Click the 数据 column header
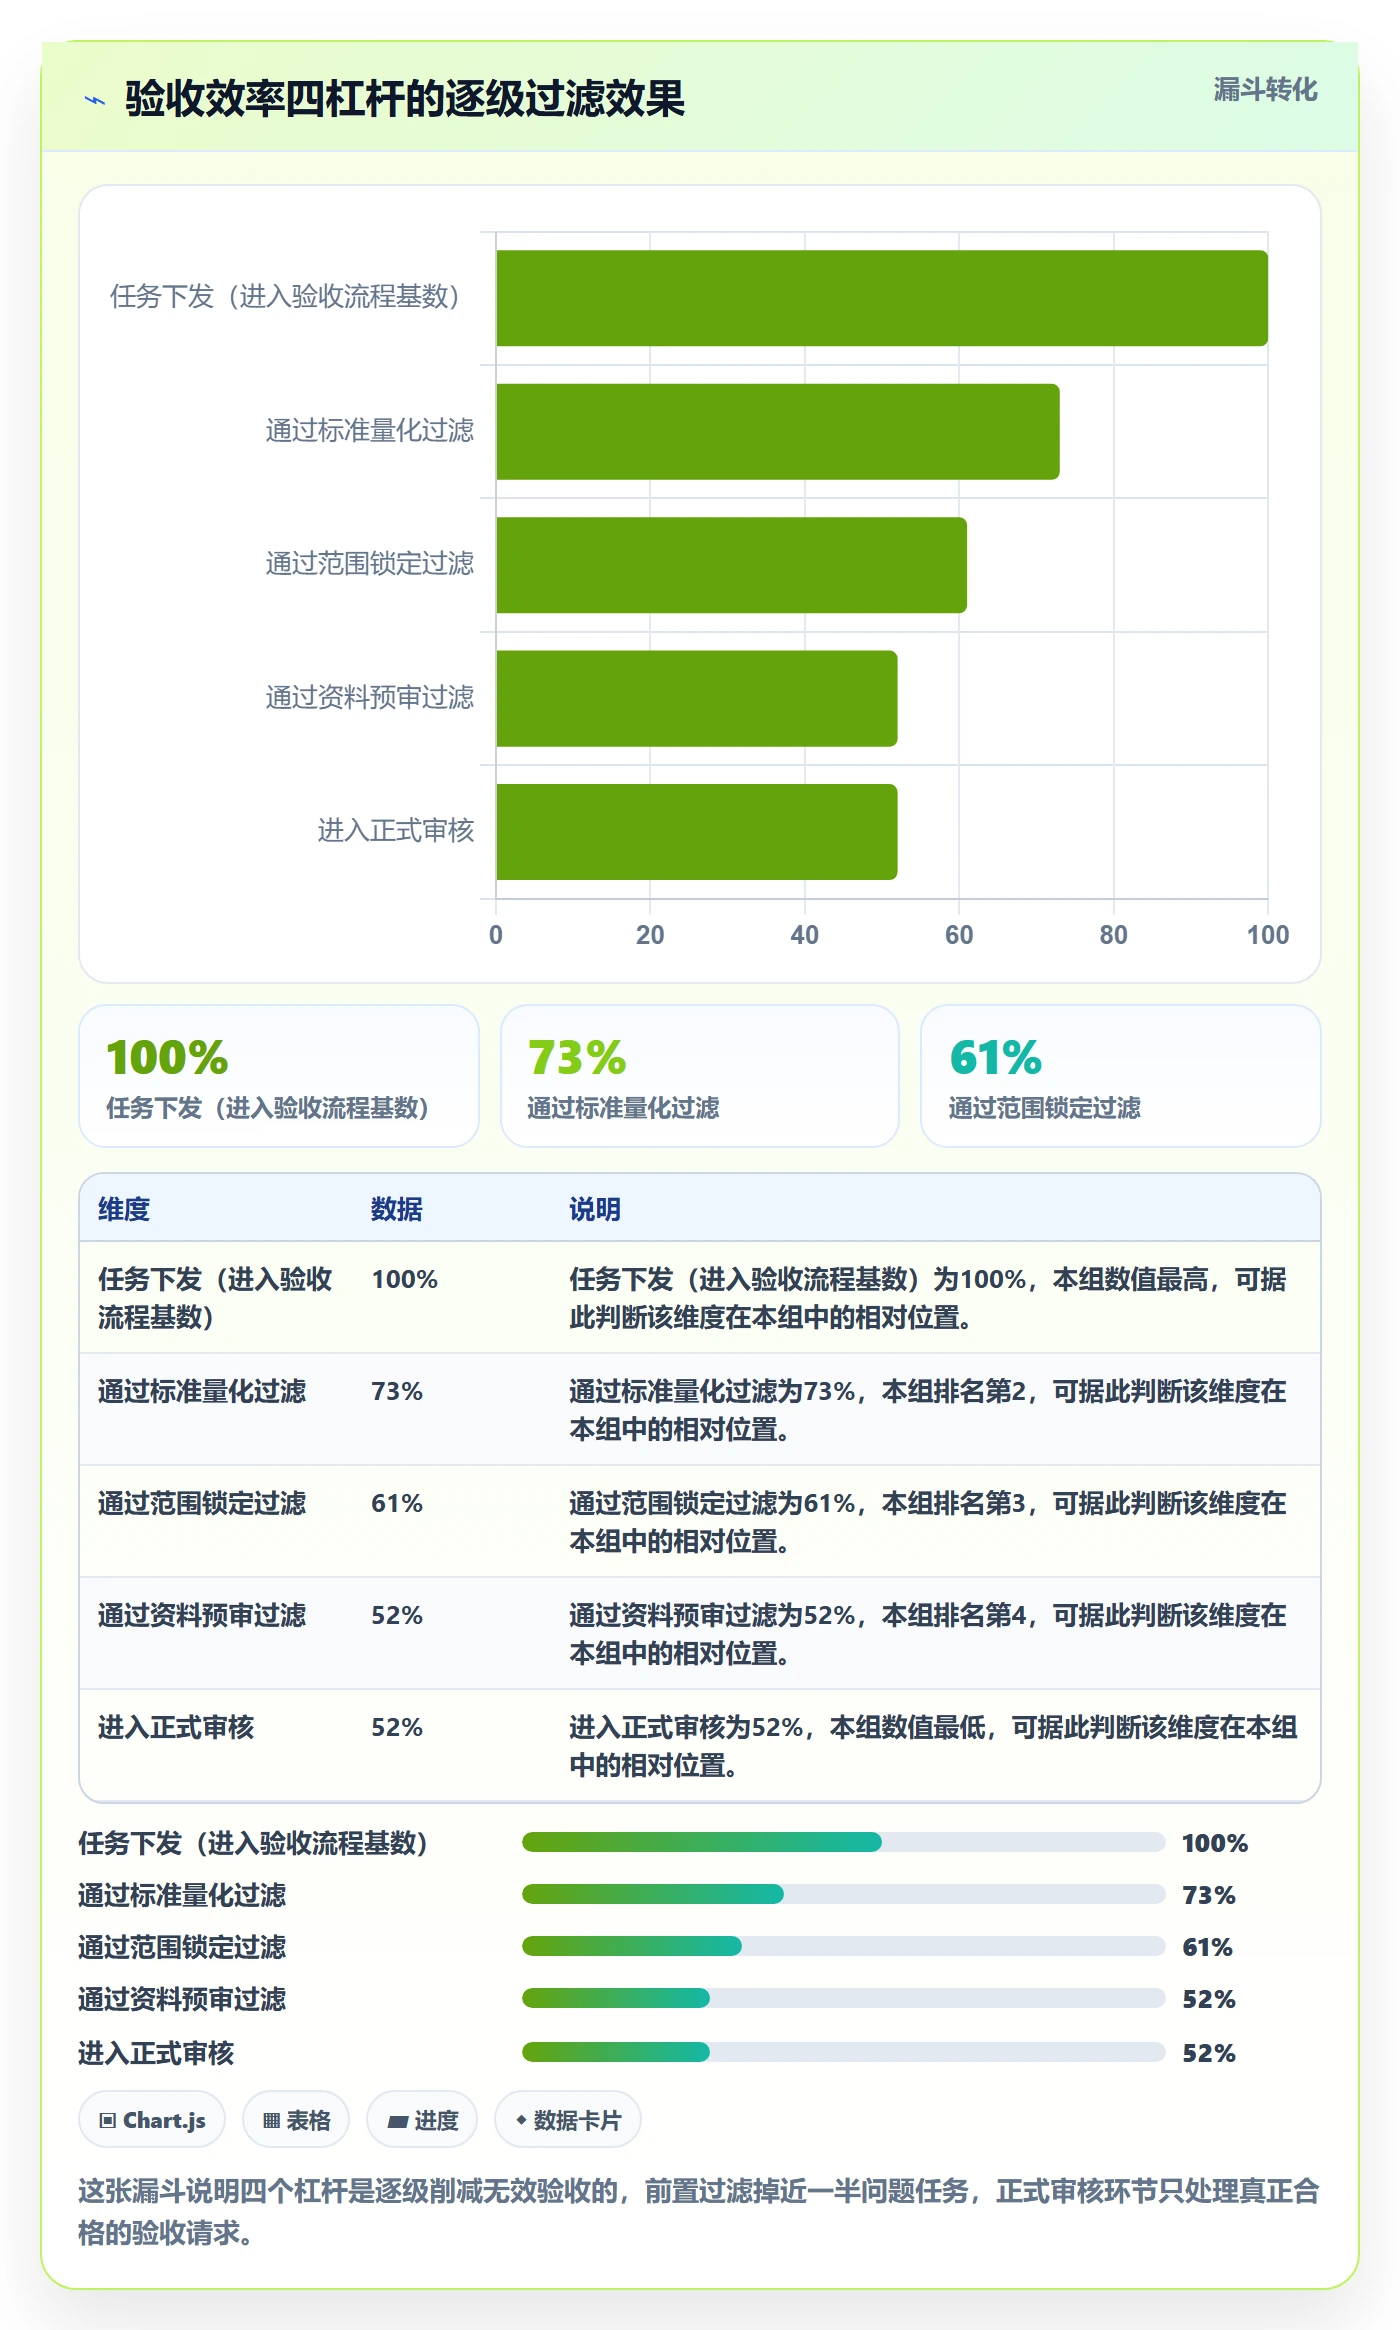The image size is (1400, 2330). (397, 1209)
